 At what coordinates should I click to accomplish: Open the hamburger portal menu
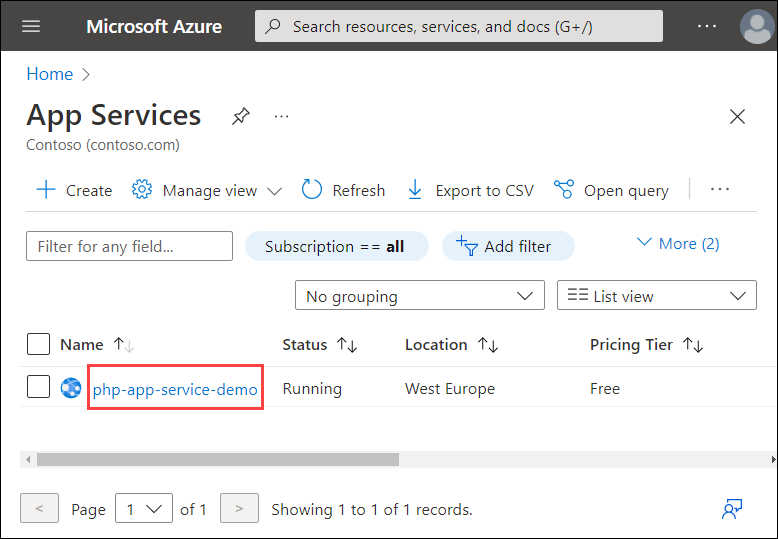31,26
